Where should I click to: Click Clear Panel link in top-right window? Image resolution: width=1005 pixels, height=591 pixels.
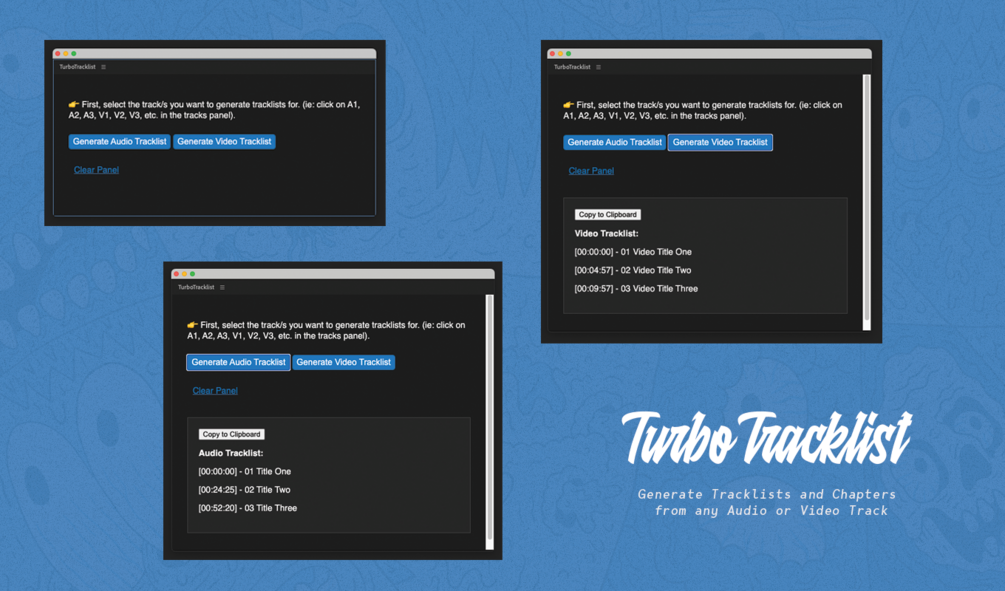pyautogui.click(x=591, y=171)
